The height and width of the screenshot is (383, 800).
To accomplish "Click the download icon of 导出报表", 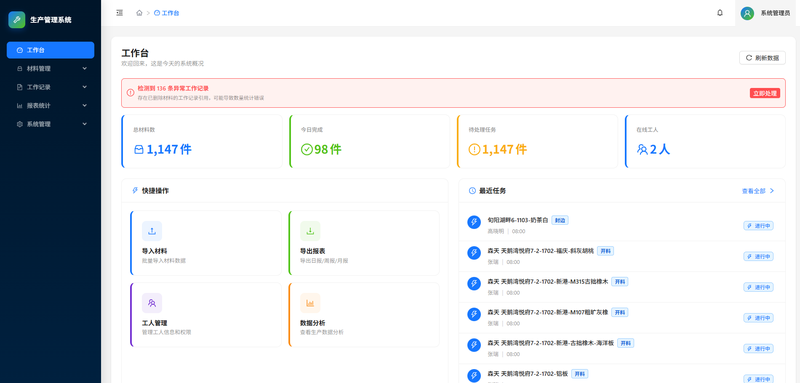I will pyautogui.click(x=310, y=231).
